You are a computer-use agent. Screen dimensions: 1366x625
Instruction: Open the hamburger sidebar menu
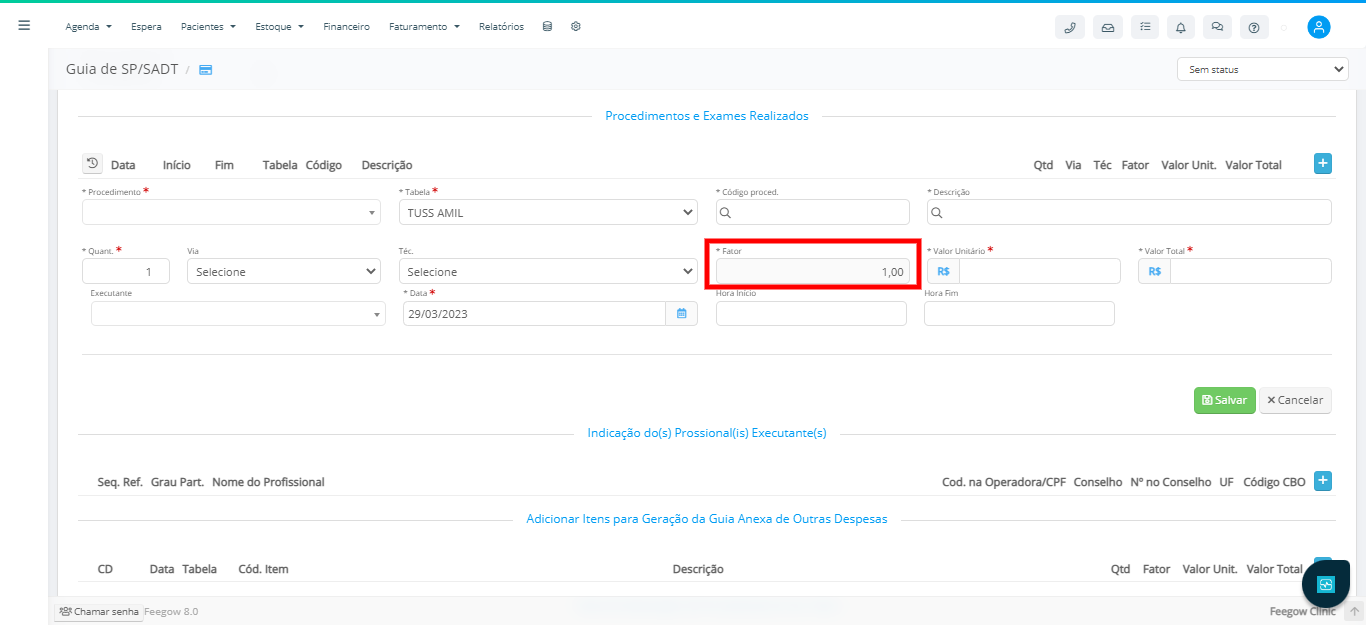(24, 26)
